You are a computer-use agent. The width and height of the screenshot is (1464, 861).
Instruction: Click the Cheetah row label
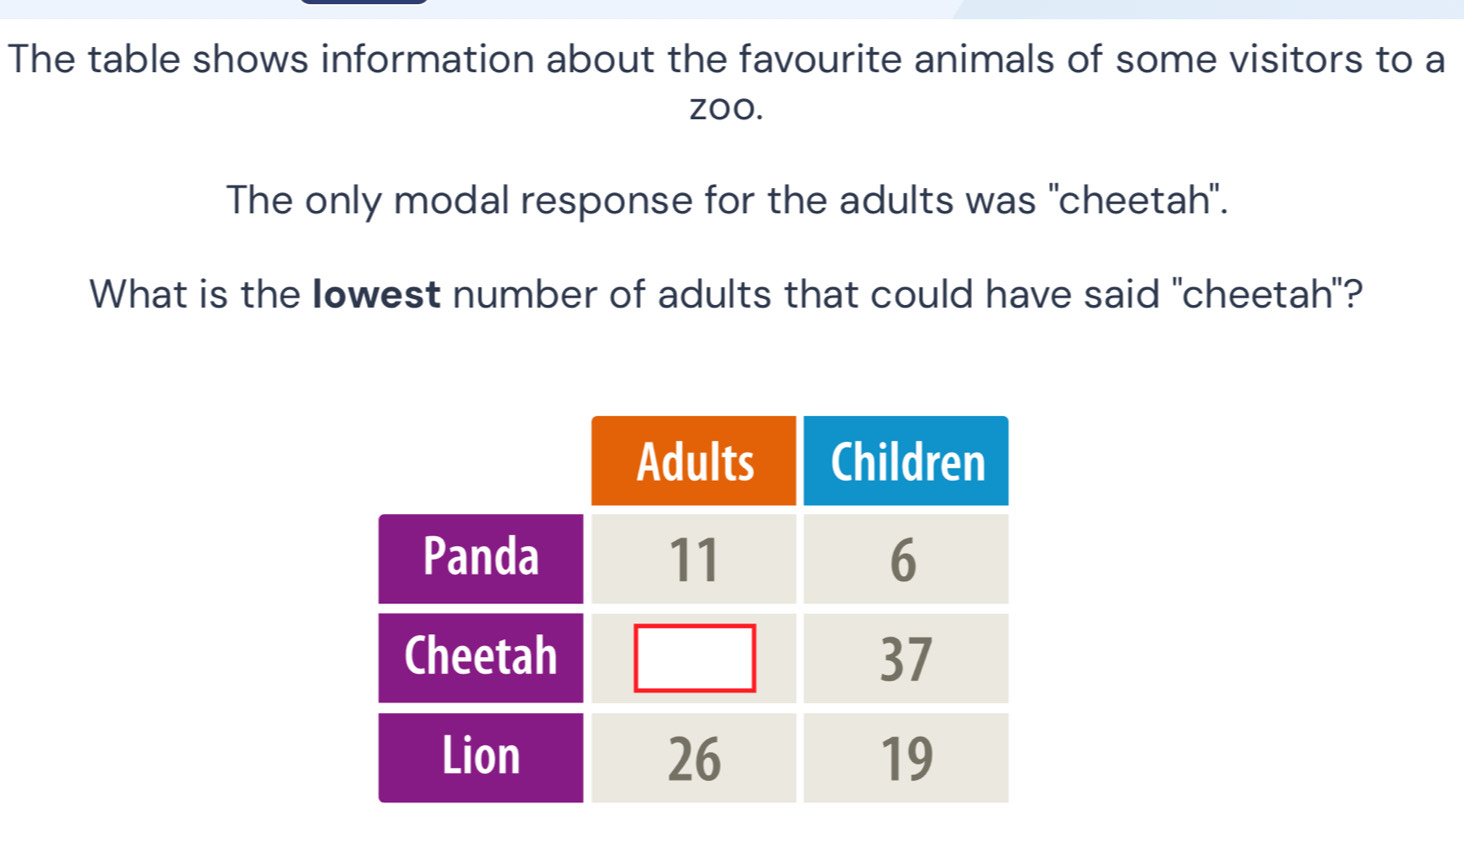[x=481, y=658]
